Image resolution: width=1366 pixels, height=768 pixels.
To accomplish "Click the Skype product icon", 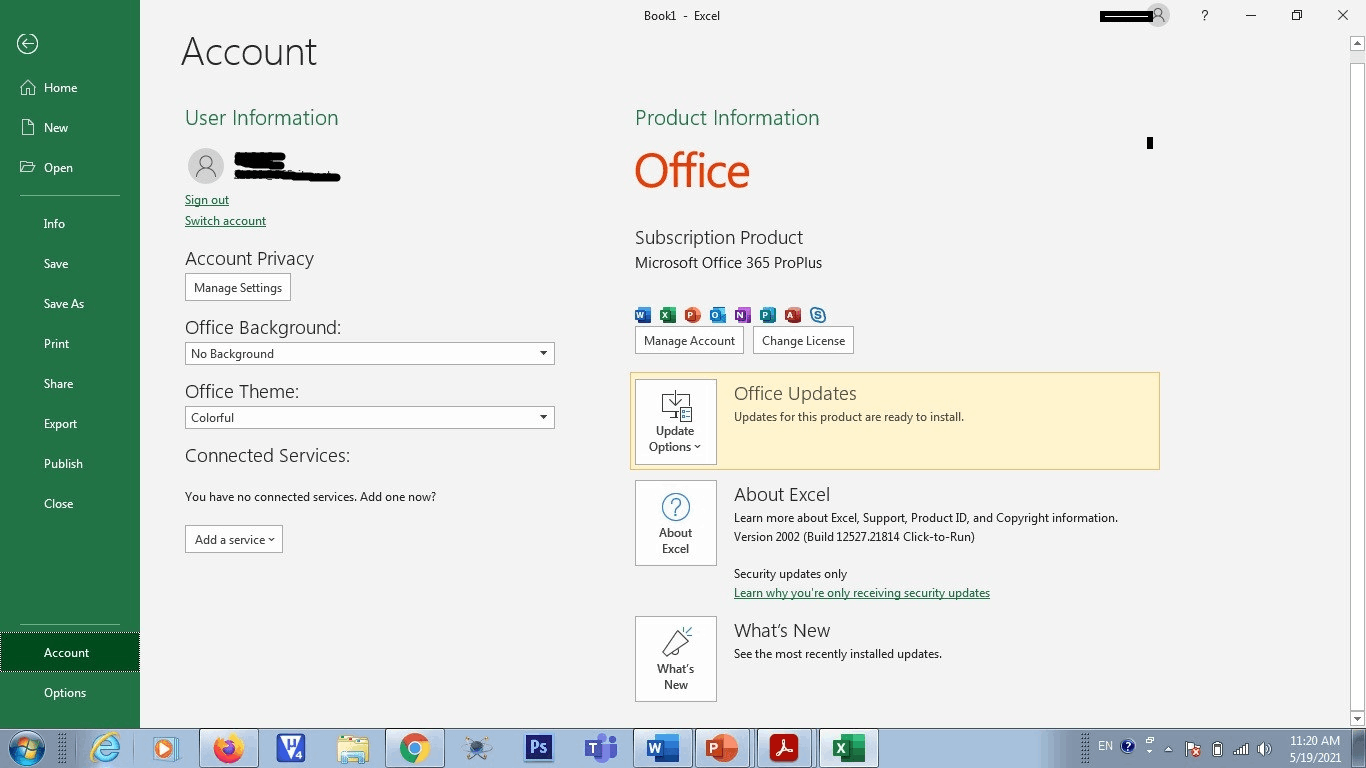I will (x=818, y=315).
